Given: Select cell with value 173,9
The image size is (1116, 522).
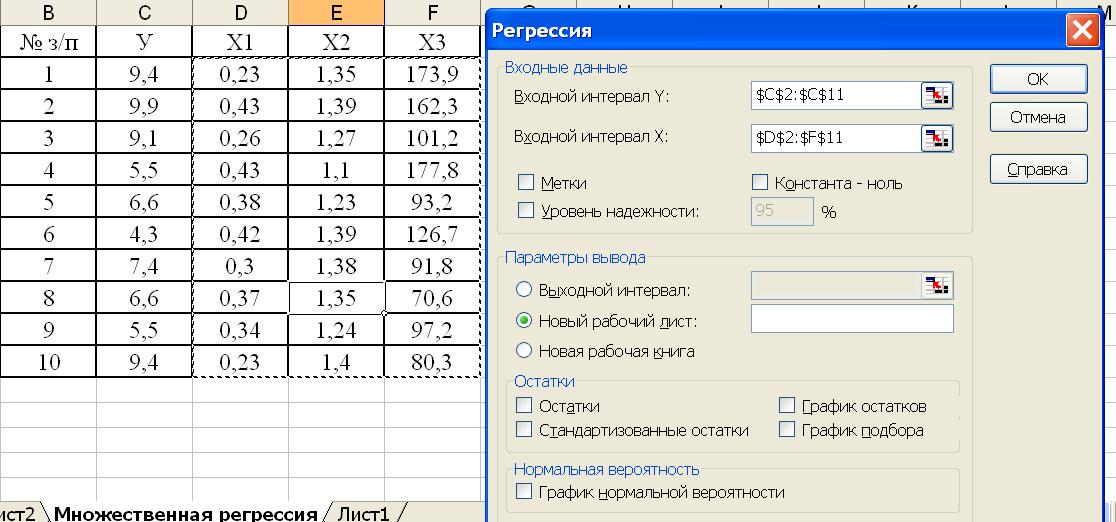Looking at the screenshot, I should coord(432,74).
